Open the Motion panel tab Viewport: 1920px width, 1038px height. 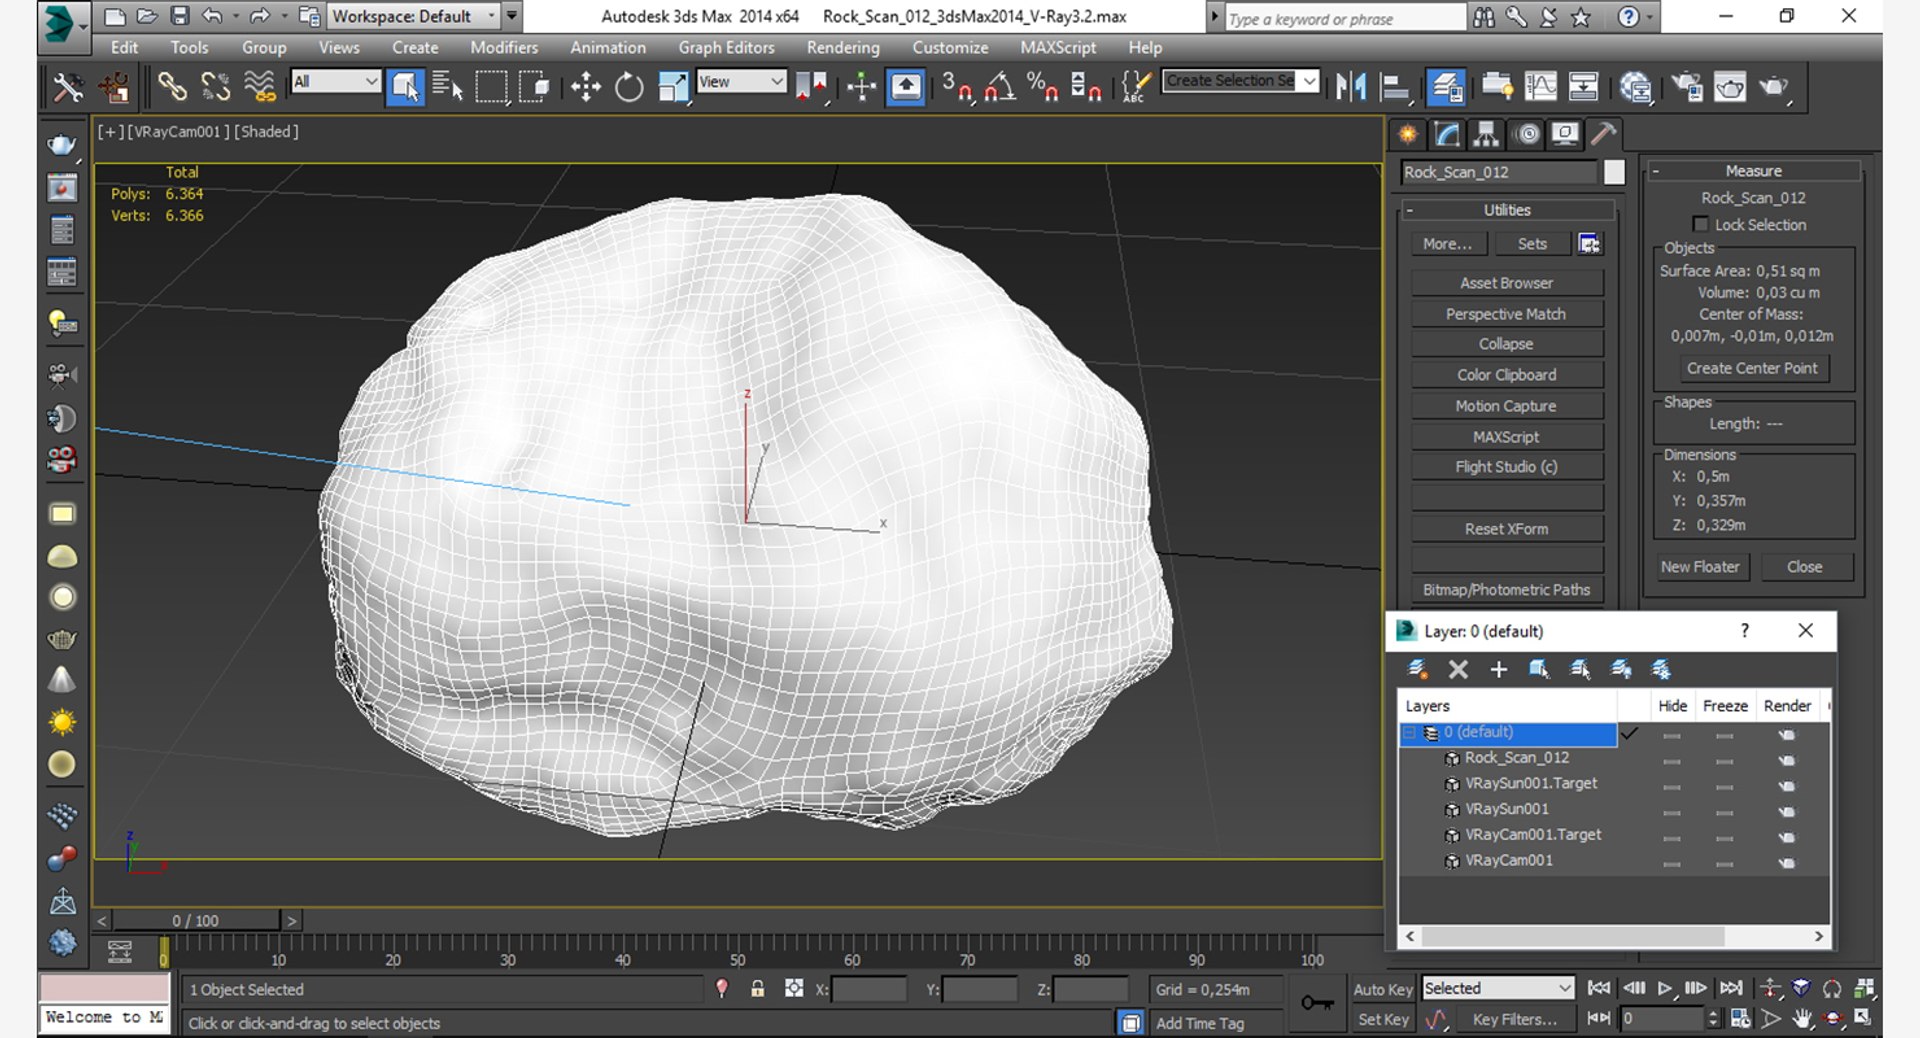(x=1527, y=134)
